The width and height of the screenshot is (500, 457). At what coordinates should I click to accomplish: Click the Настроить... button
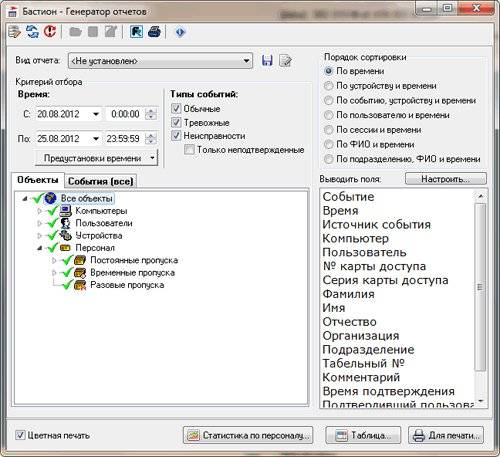click(x=446, y=179)
